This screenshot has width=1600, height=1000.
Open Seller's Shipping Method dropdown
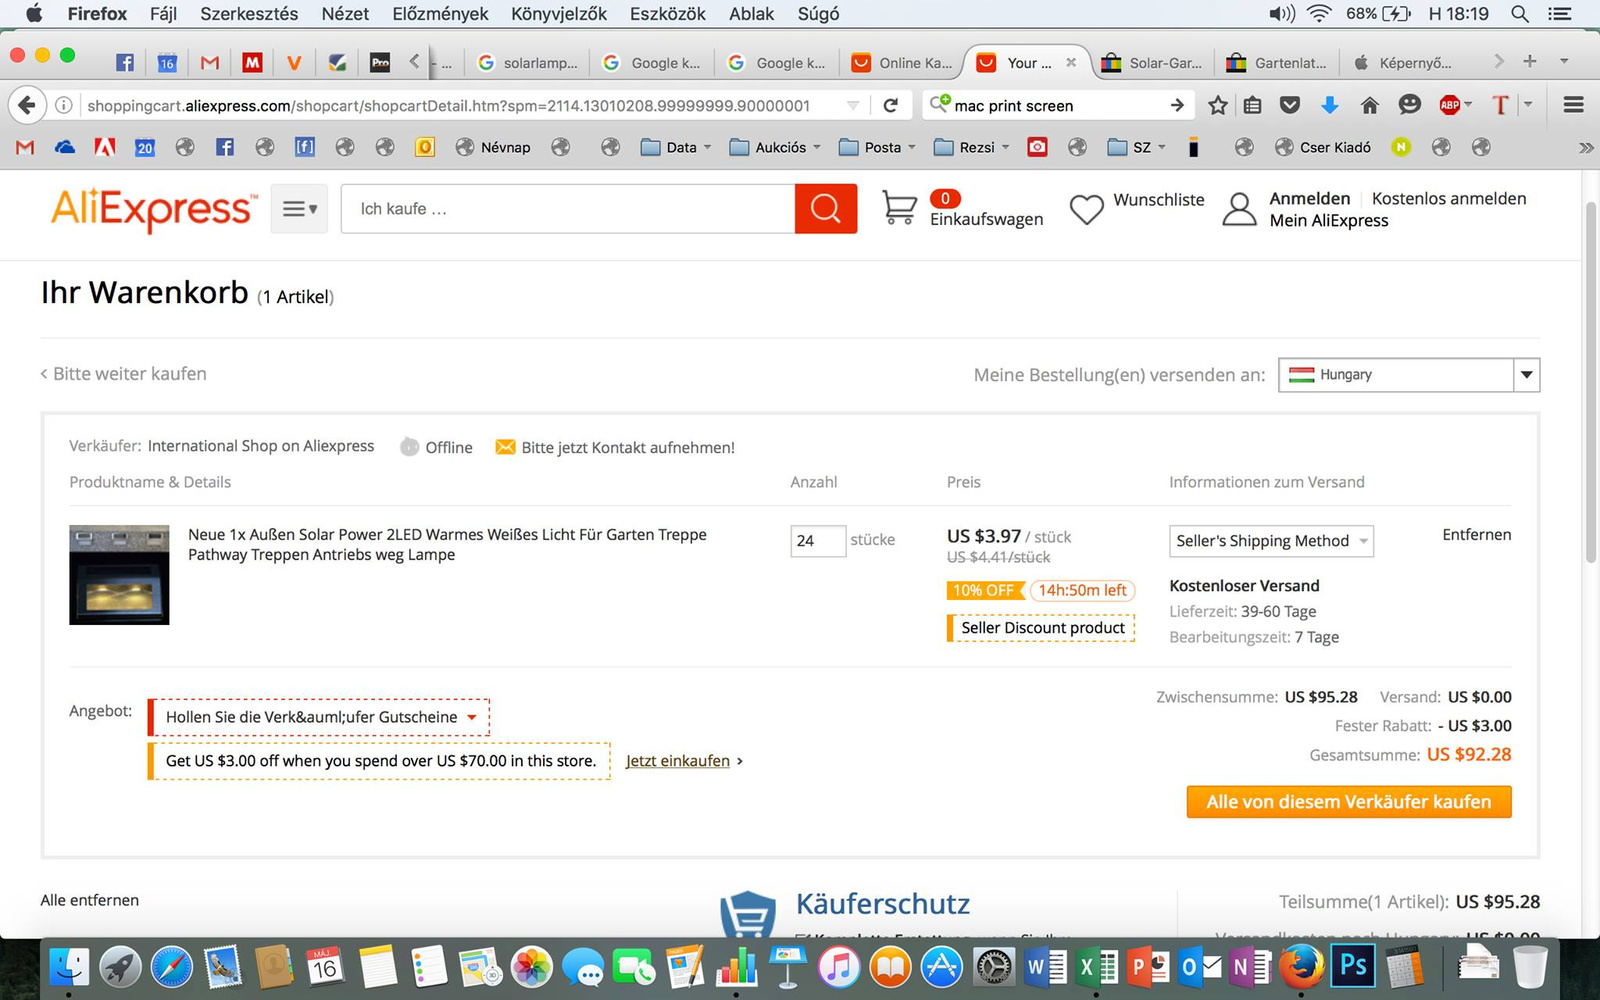[1271, 541]
